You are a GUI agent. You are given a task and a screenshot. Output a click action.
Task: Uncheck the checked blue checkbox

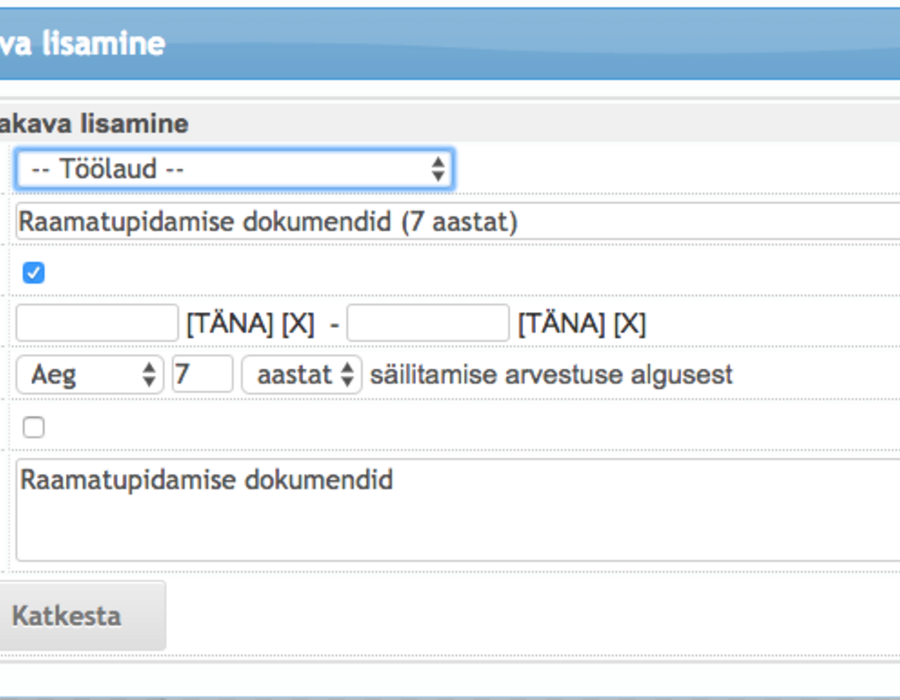click(x=33, y=273)
